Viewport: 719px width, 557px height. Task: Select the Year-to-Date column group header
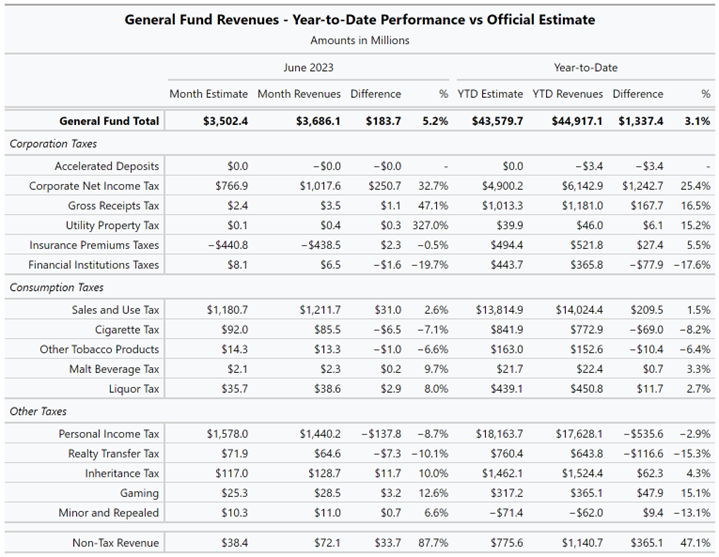[585, 68]
